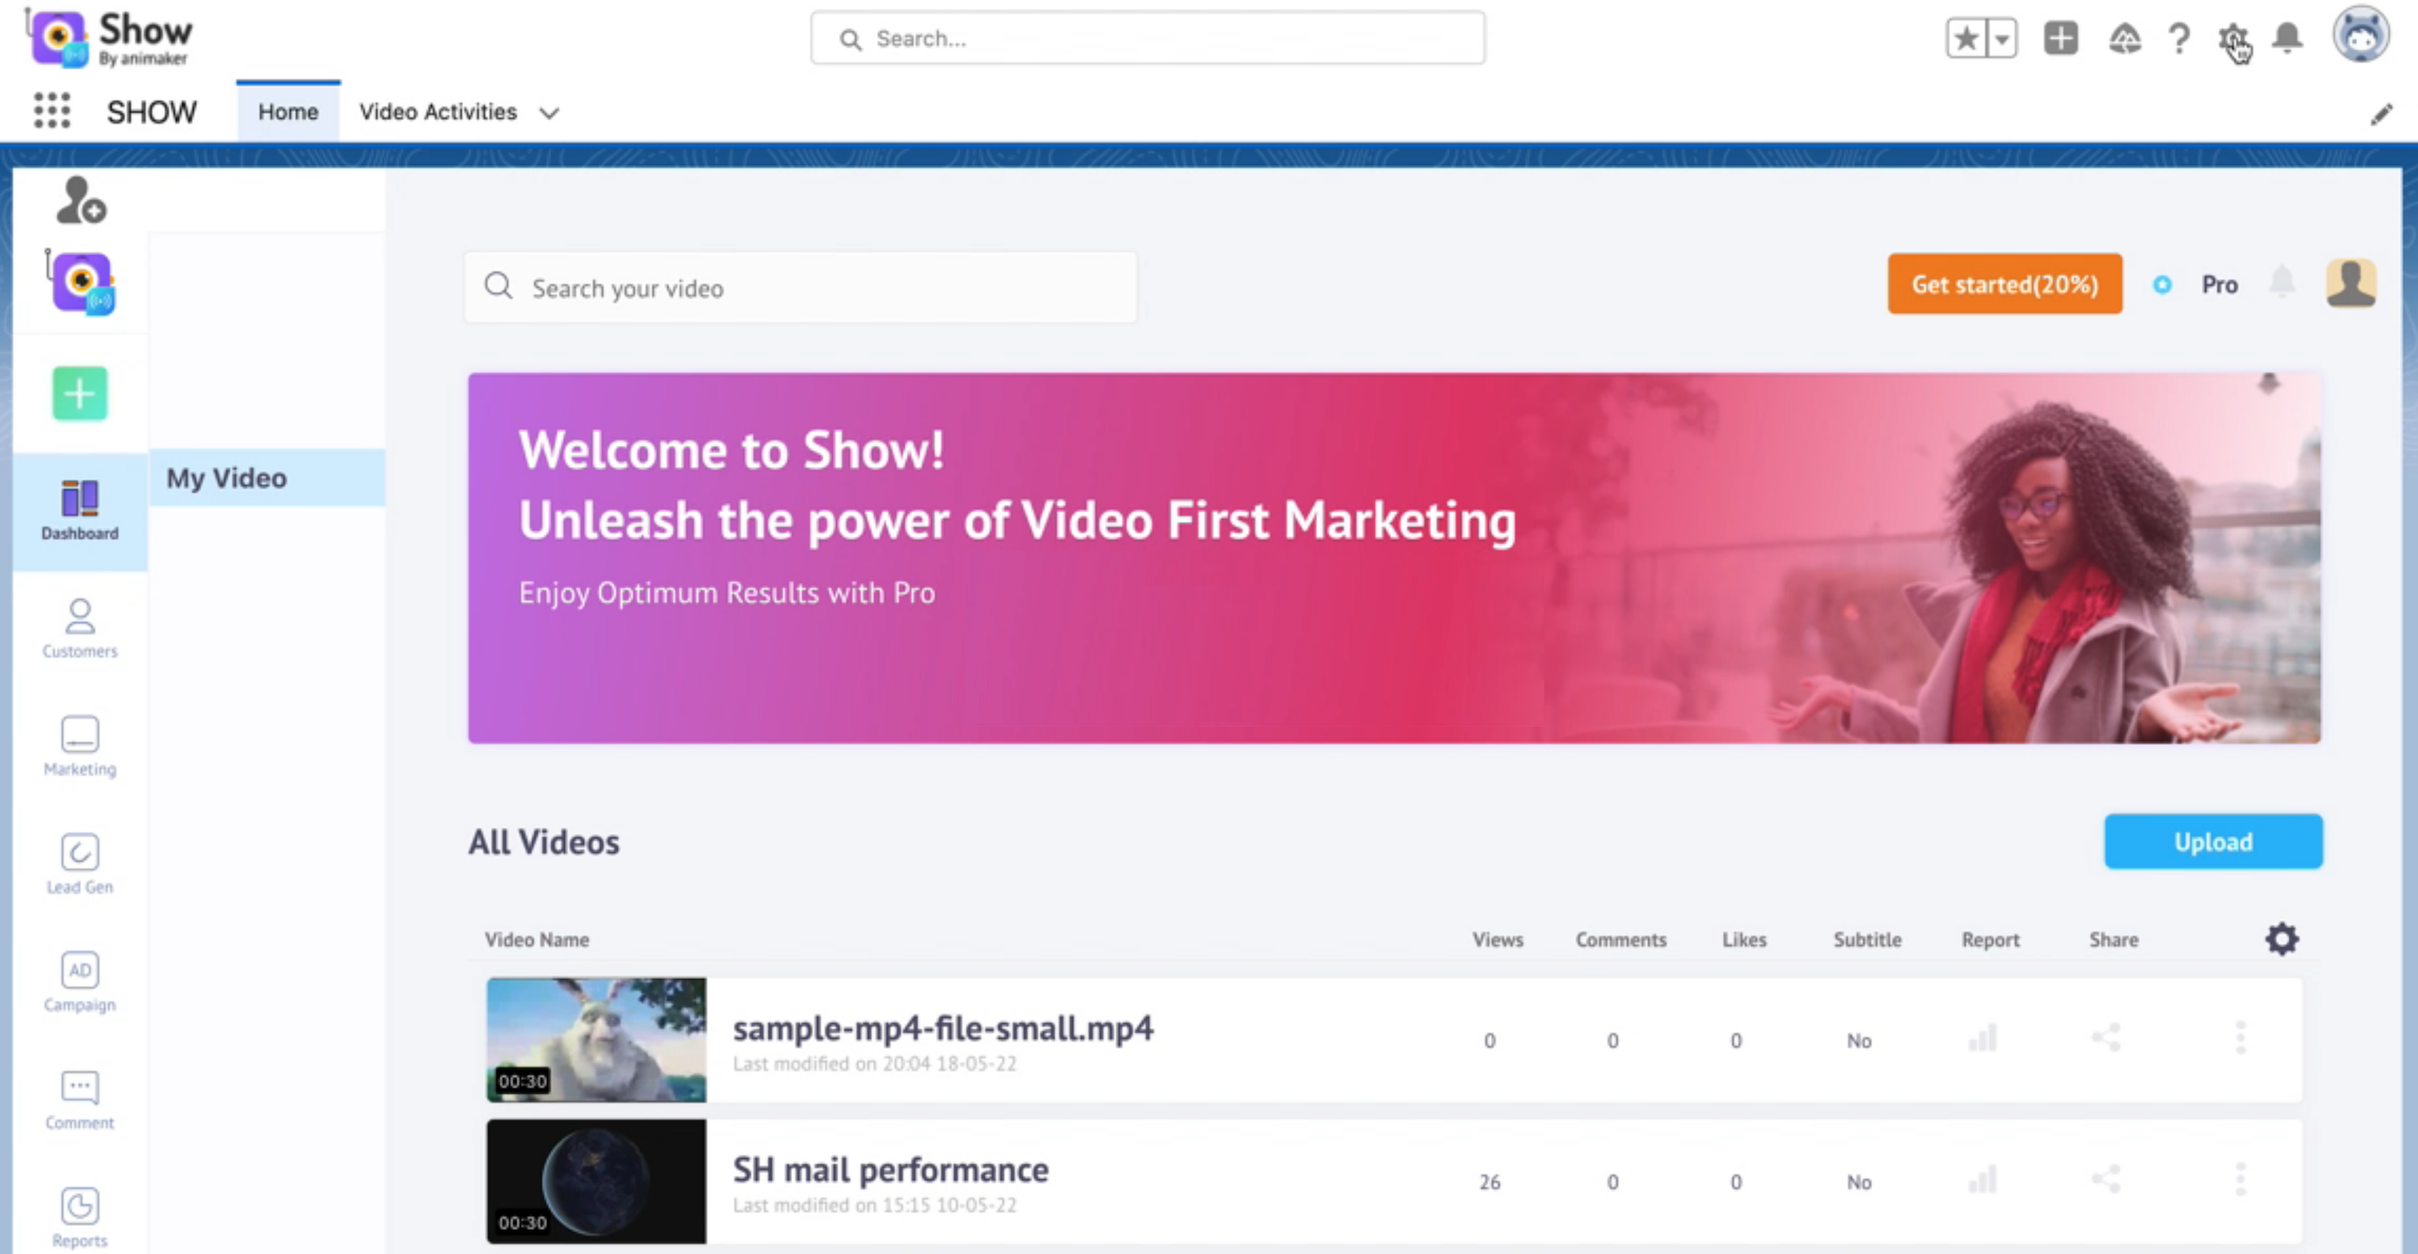The image size is (2418, 1254).
Task: Switch to the Home tab
Action: click(288, 112)
